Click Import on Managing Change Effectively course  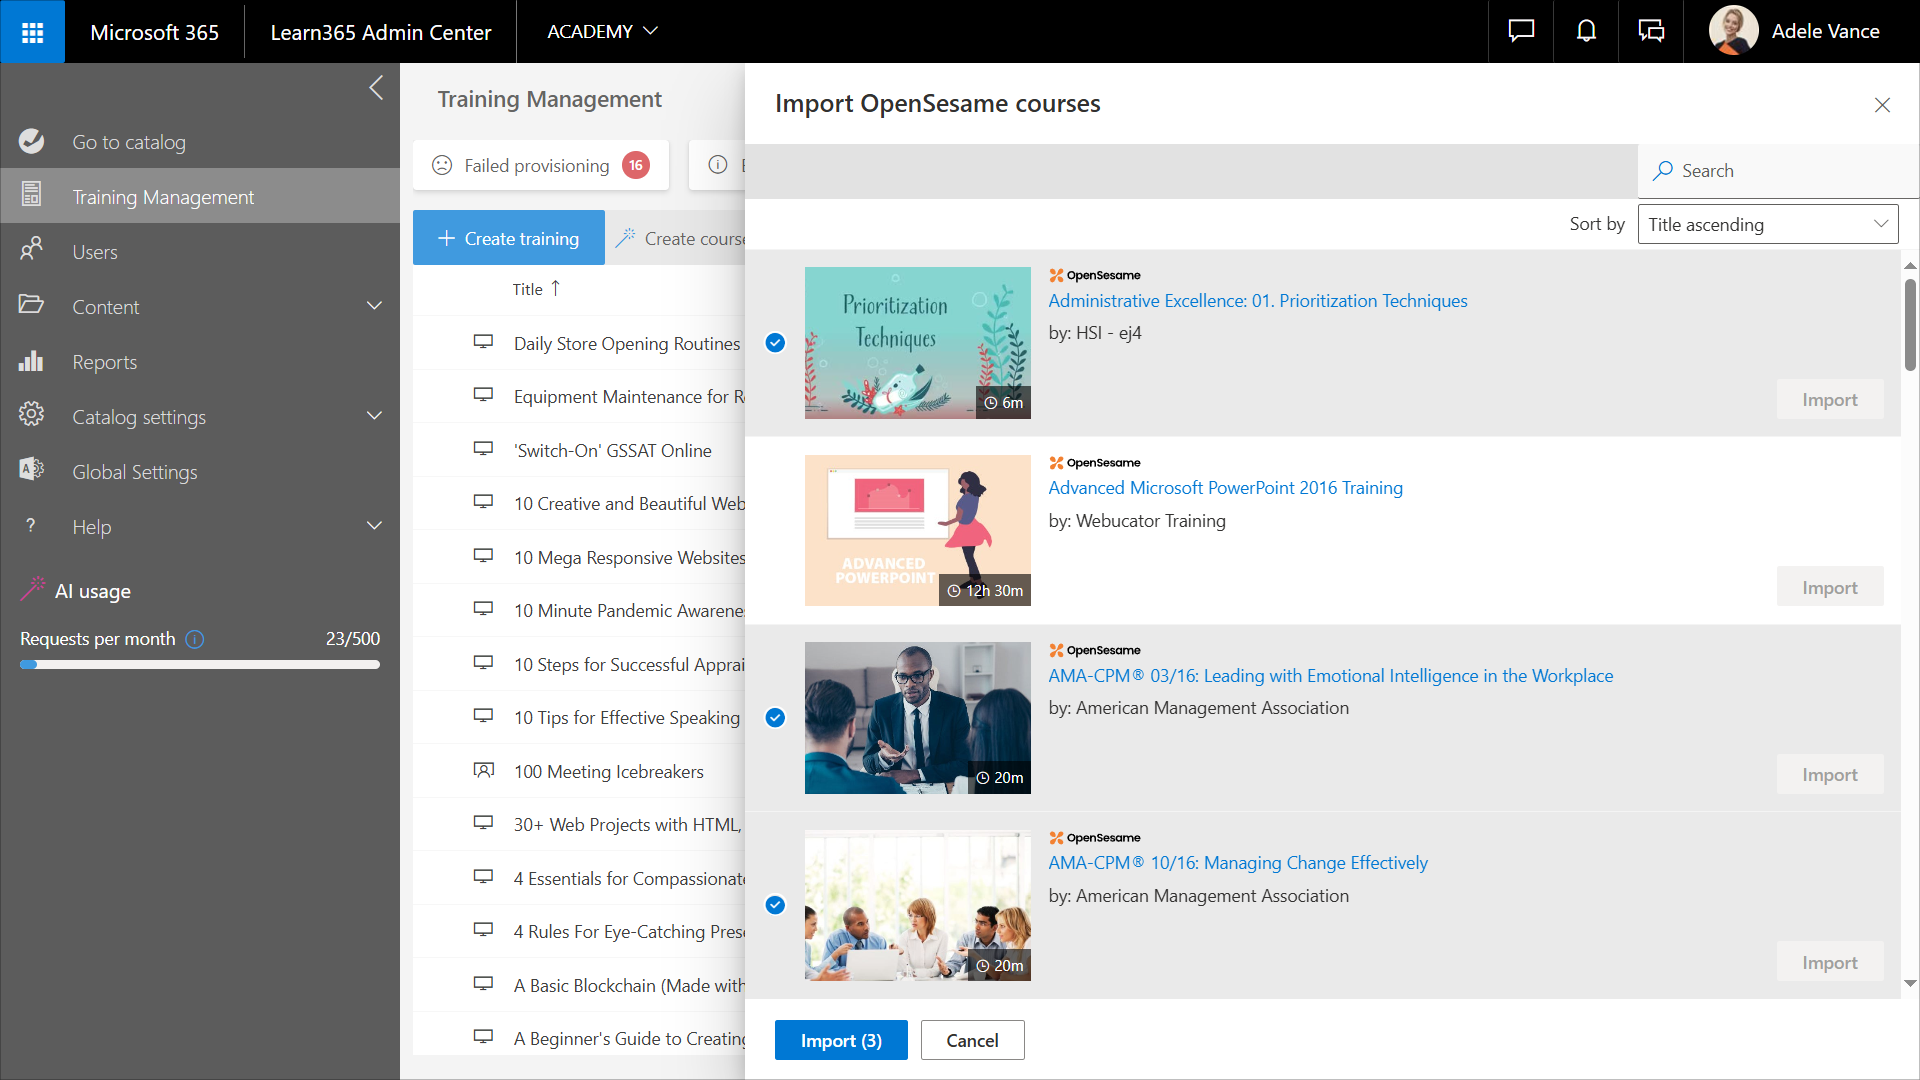point(1829,962)
